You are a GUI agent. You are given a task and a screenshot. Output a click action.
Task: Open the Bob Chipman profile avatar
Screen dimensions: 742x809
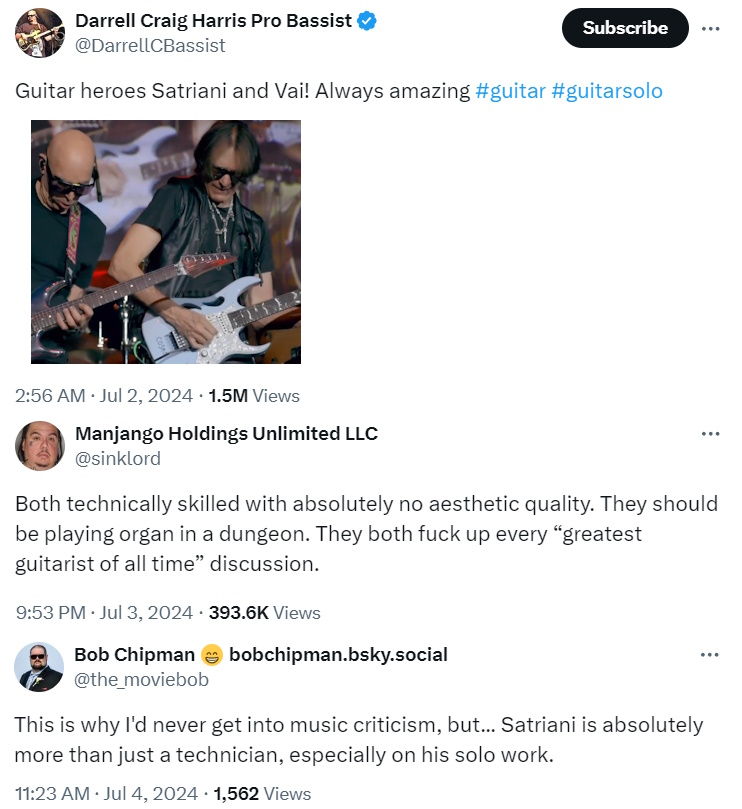point(40,667)
